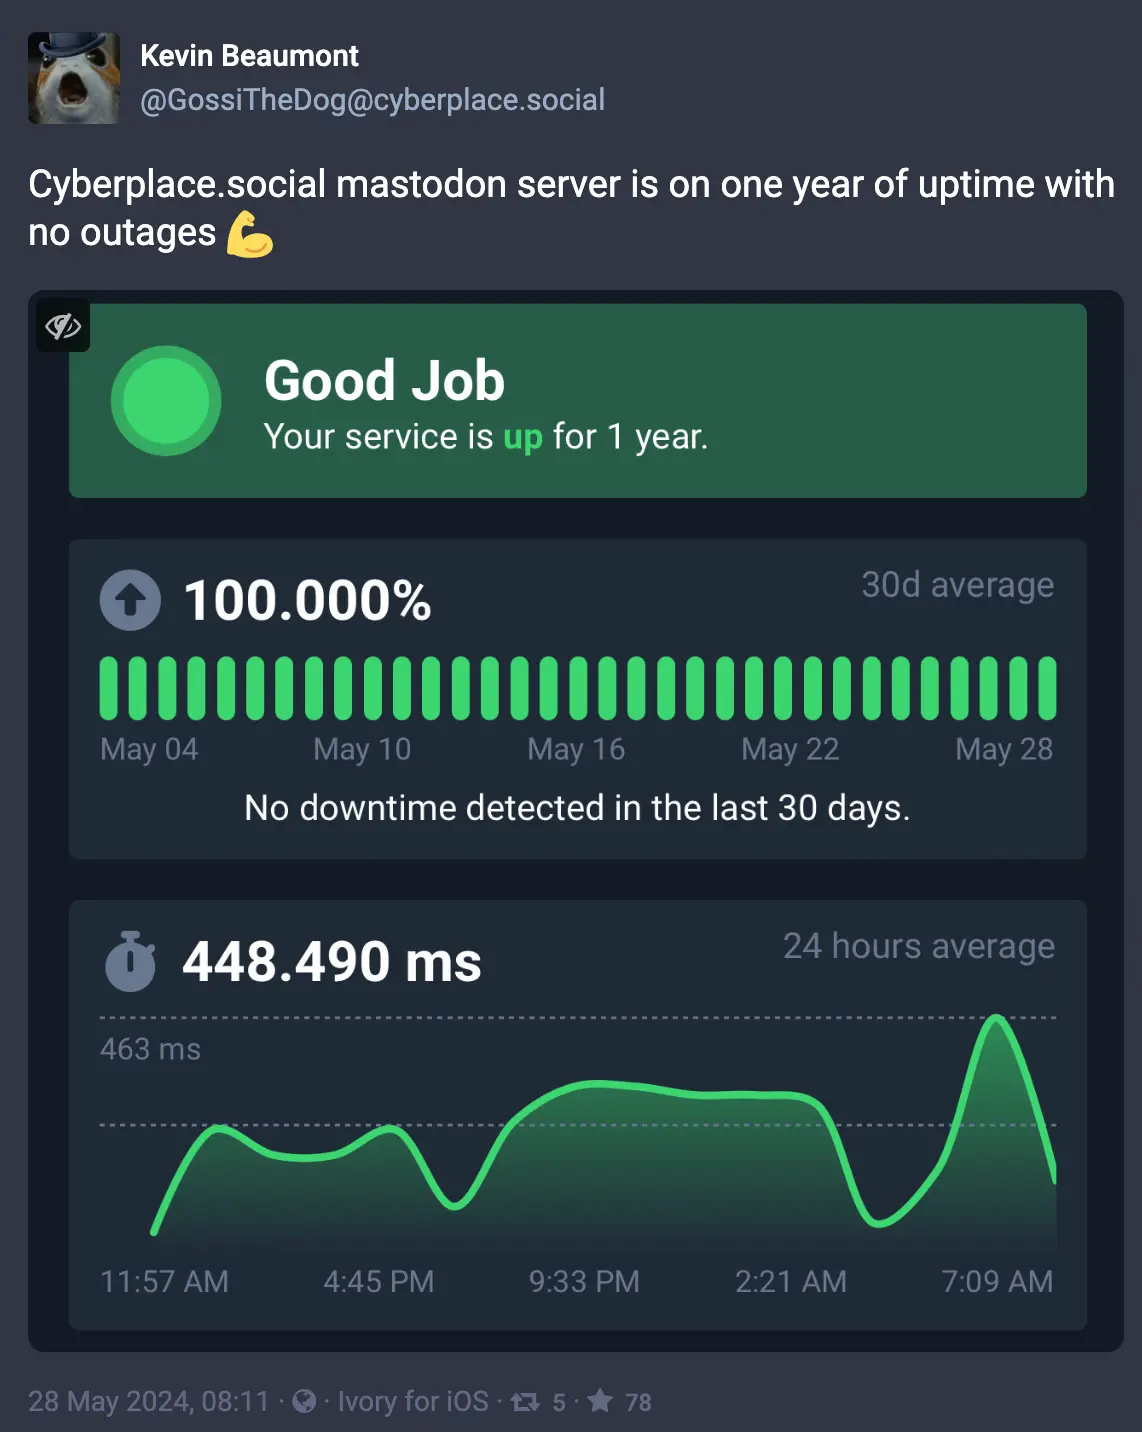Hide the uptime screenshot via the eye badge
This screenshot has height=1432, width=1142.
[62, 326]
